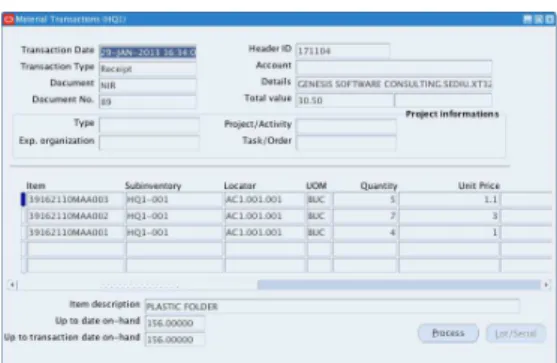Click the Oracle window icon in title bar
Viewport: 557px width, 363px height.
9,19
